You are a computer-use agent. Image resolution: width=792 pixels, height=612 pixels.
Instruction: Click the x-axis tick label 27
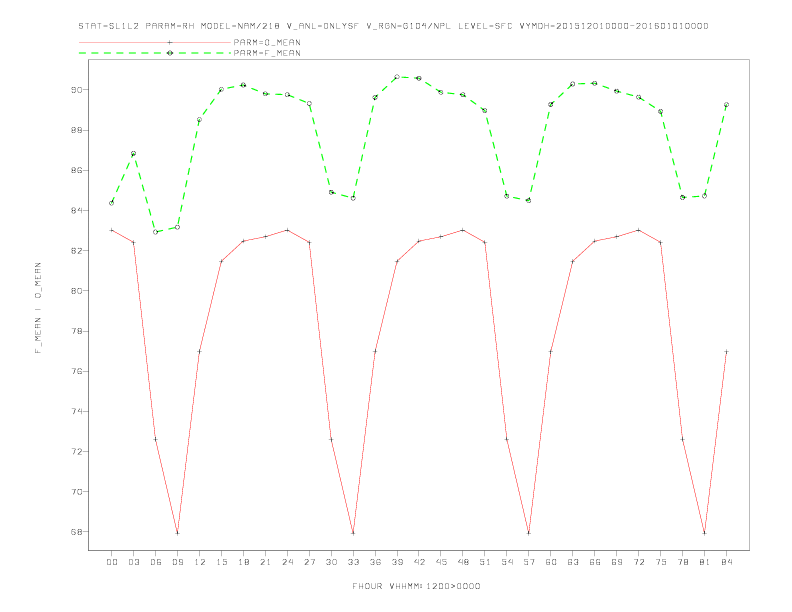click(x=309, y=562)
